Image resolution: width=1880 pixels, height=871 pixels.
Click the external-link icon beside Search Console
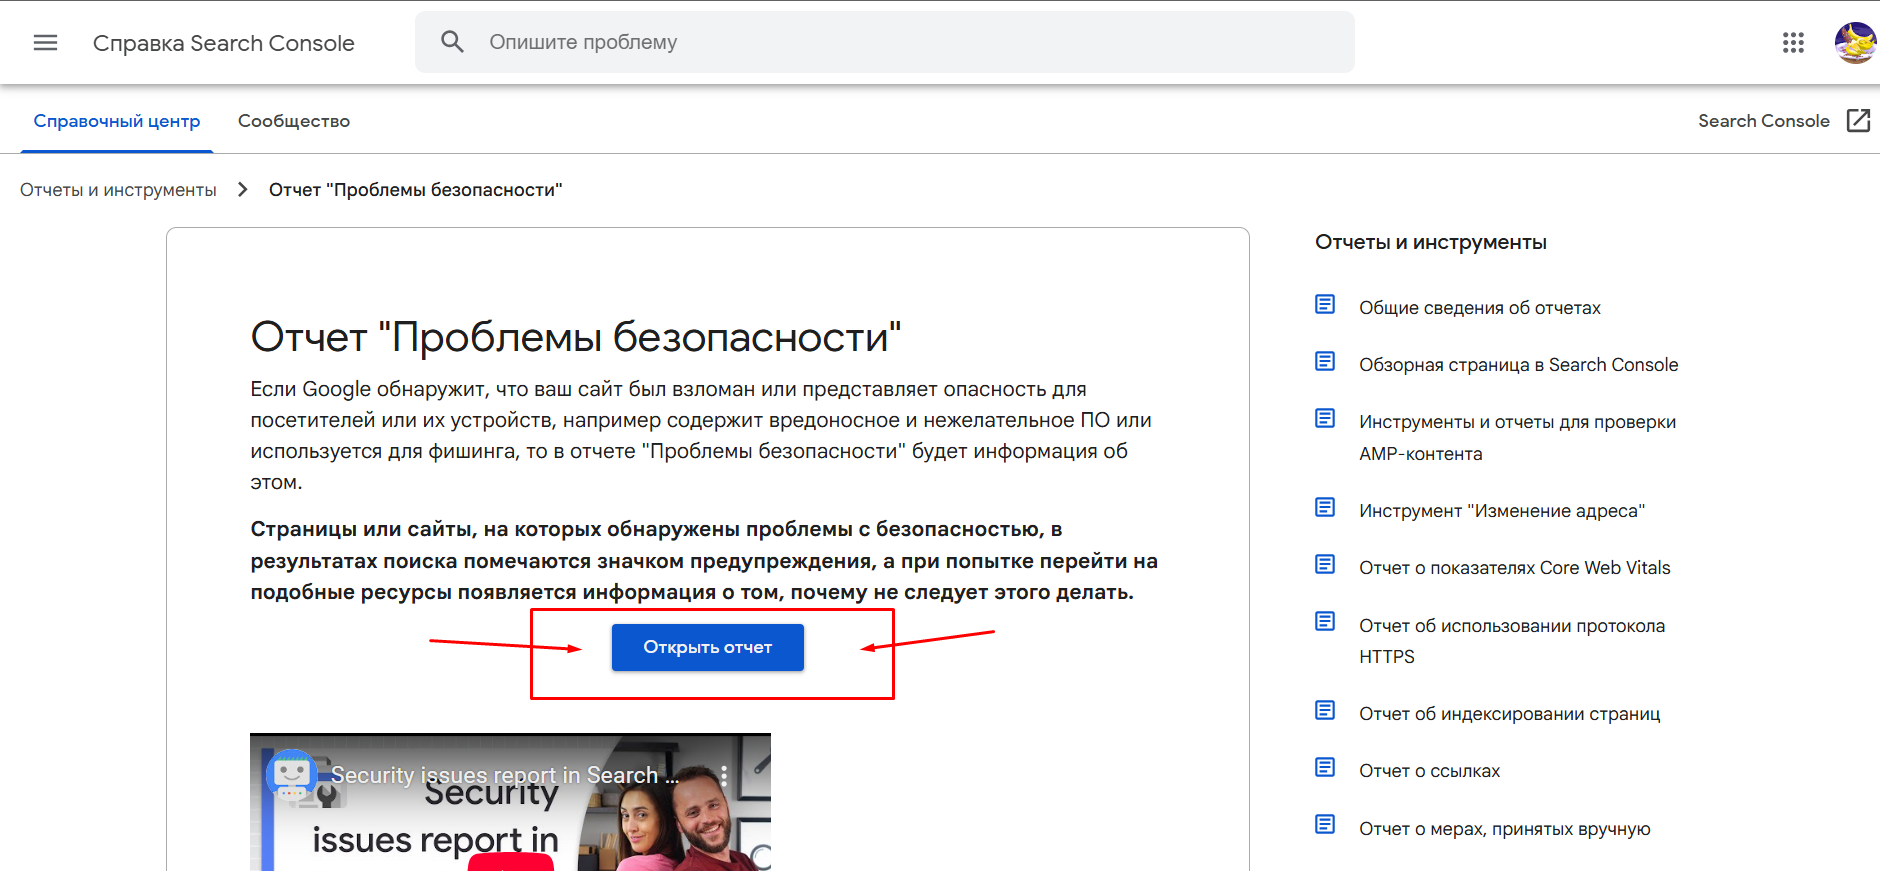point(1858,121)
